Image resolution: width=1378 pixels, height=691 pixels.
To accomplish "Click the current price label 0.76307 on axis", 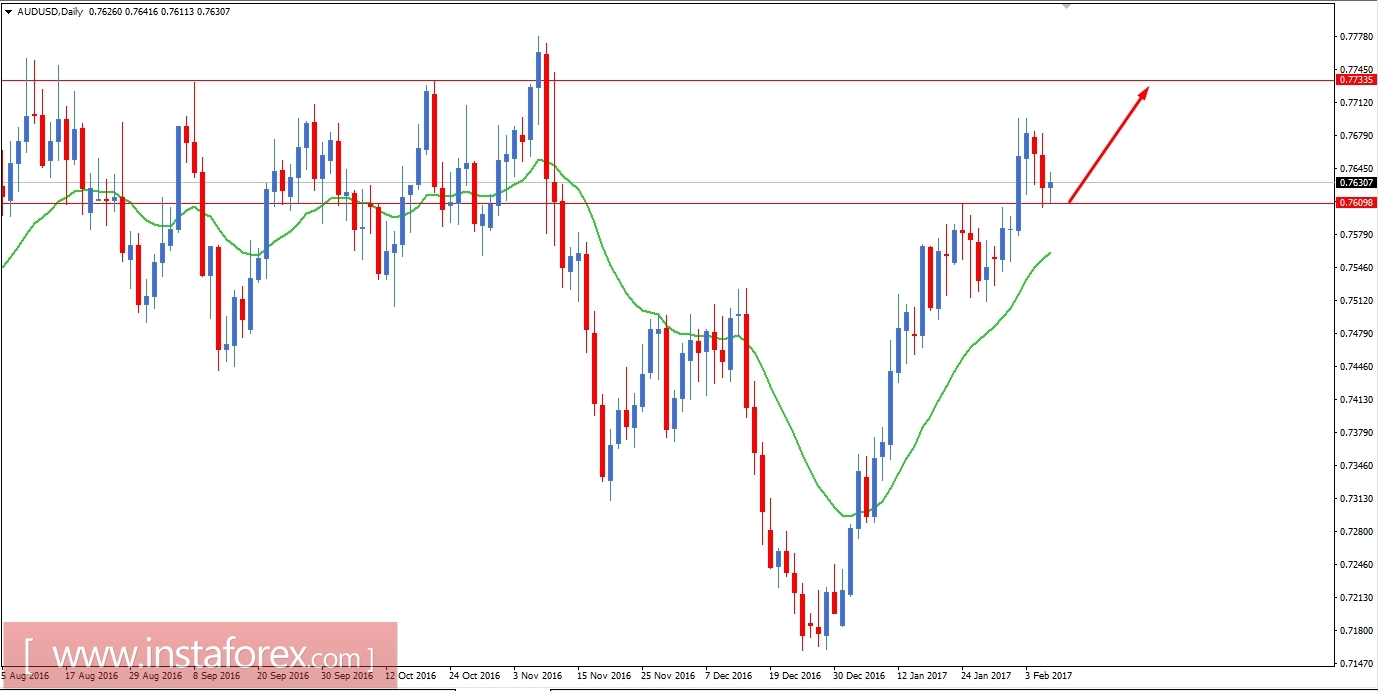I will point(1355,182).
